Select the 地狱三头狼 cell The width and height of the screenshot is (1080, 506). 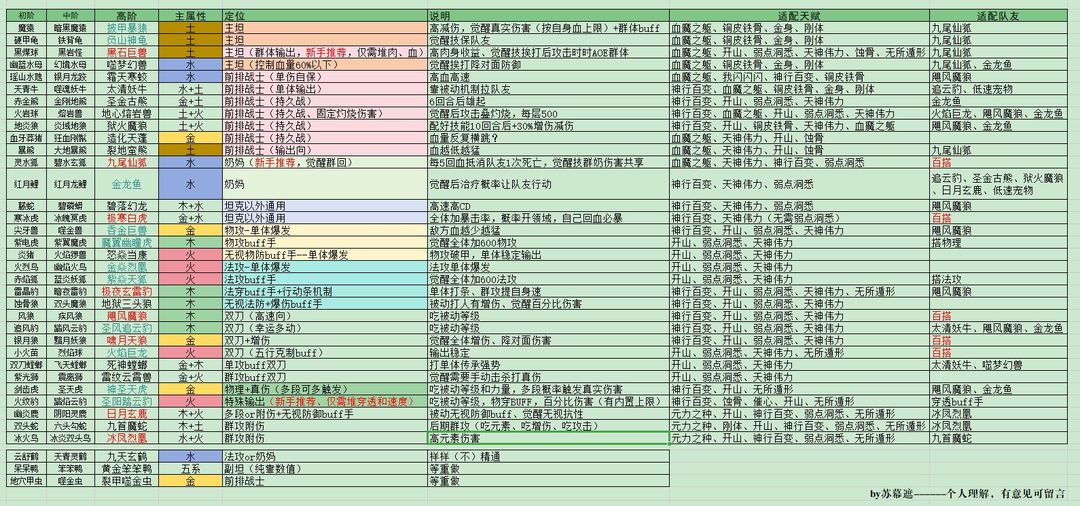(x=126, y=303)
